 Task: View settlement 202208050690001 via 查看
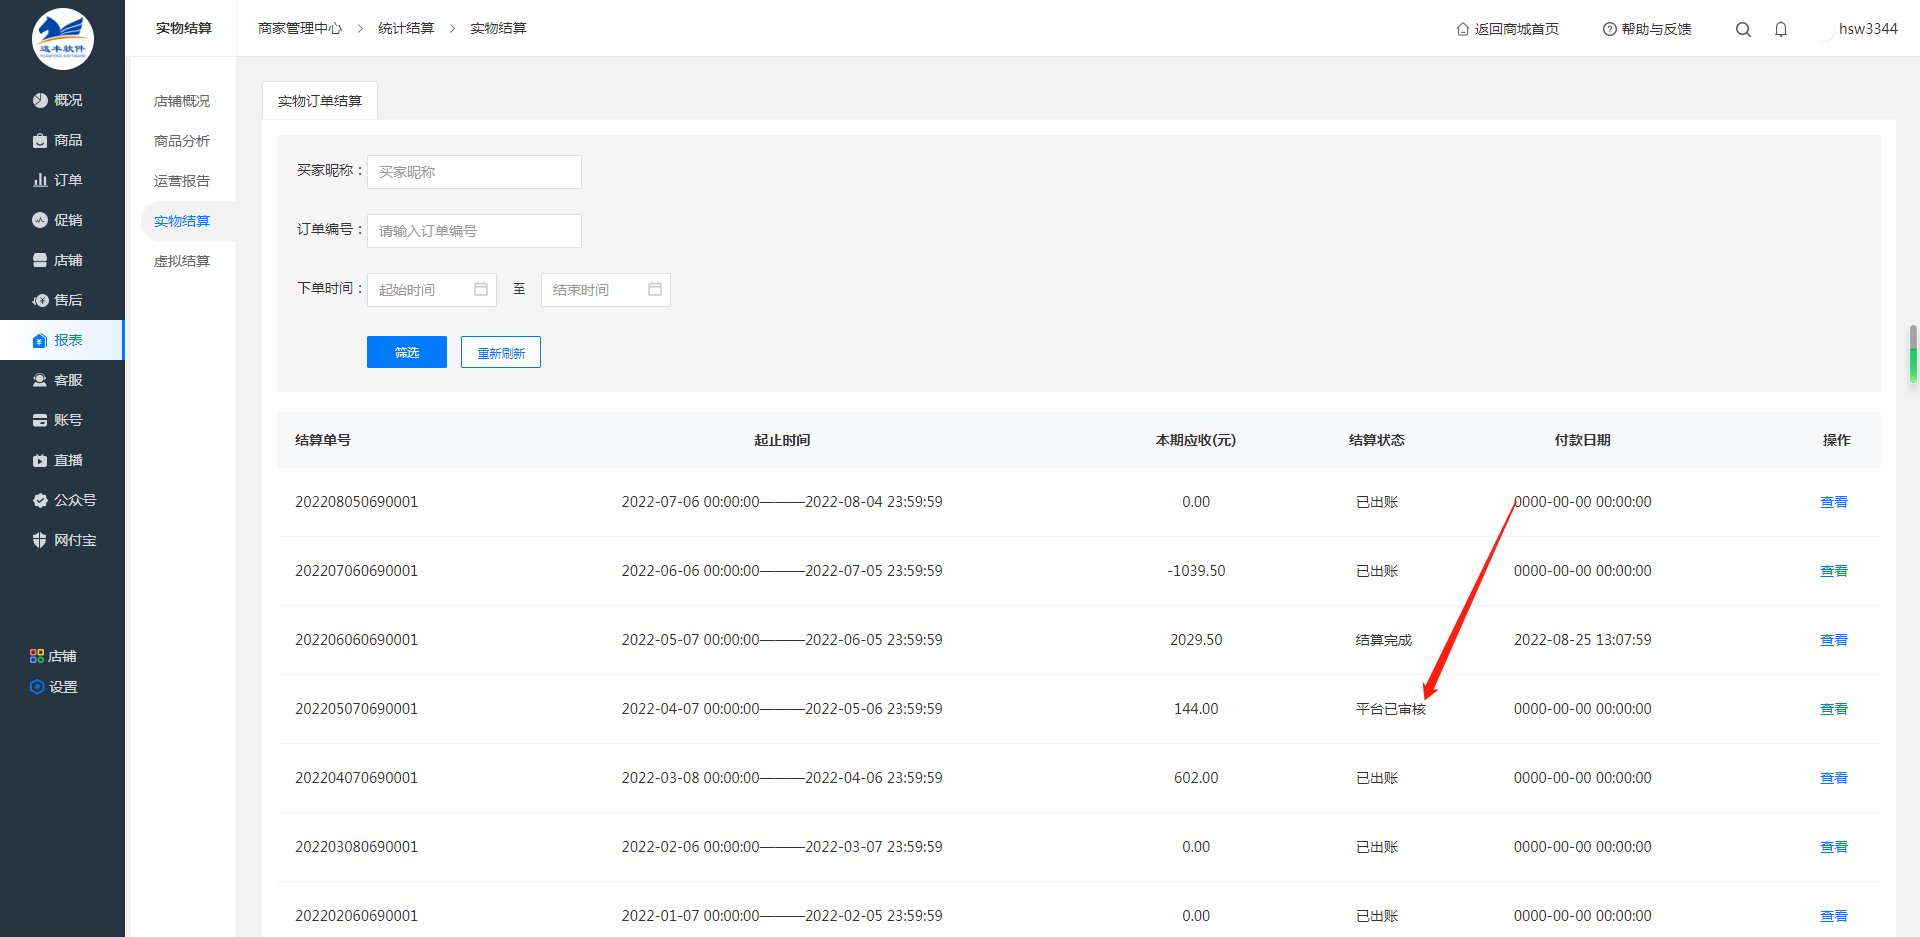(x=1834, y=502)
